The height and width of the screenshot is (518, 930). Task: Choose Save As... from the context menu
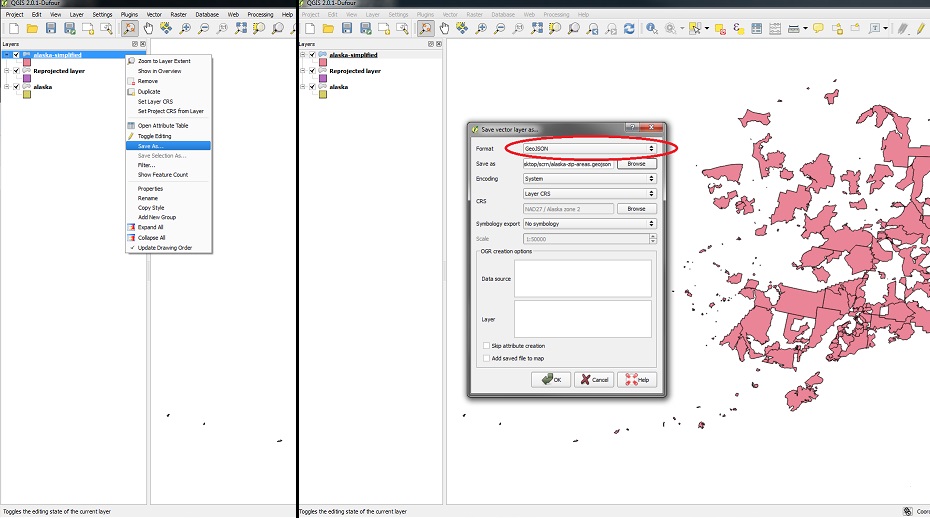(151, 146)
